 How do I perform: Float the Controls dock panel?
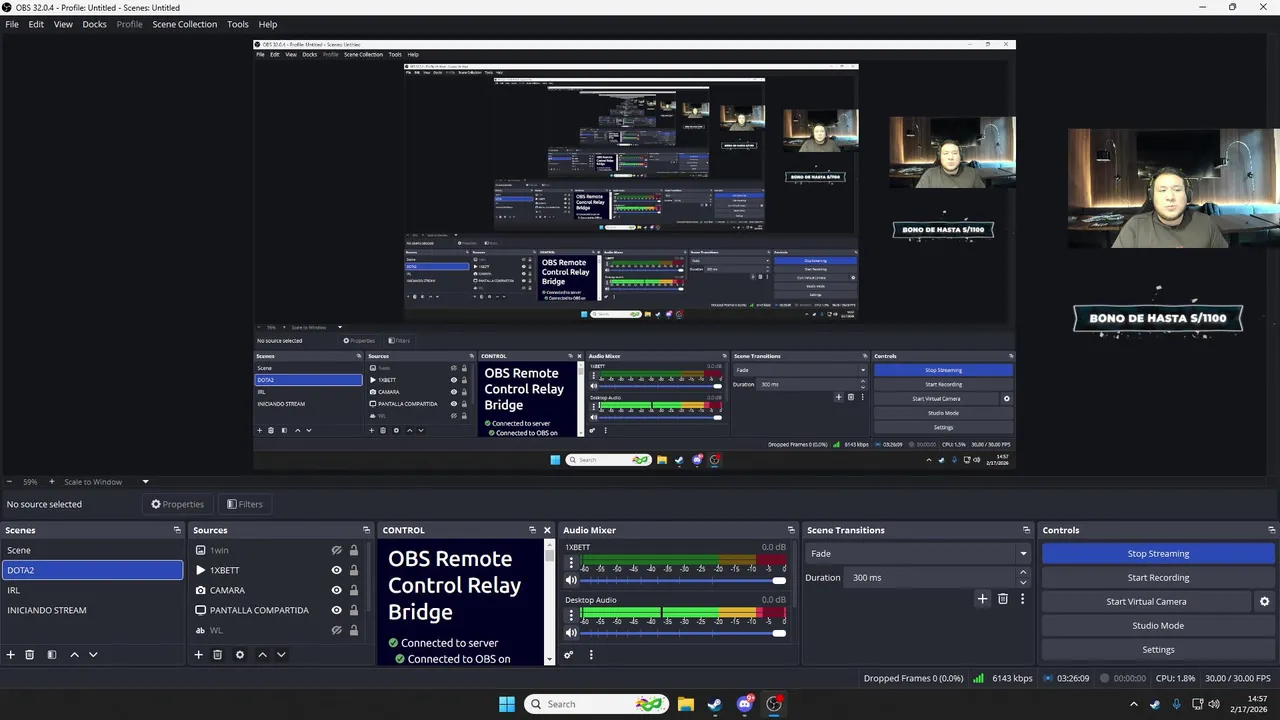1272,530
